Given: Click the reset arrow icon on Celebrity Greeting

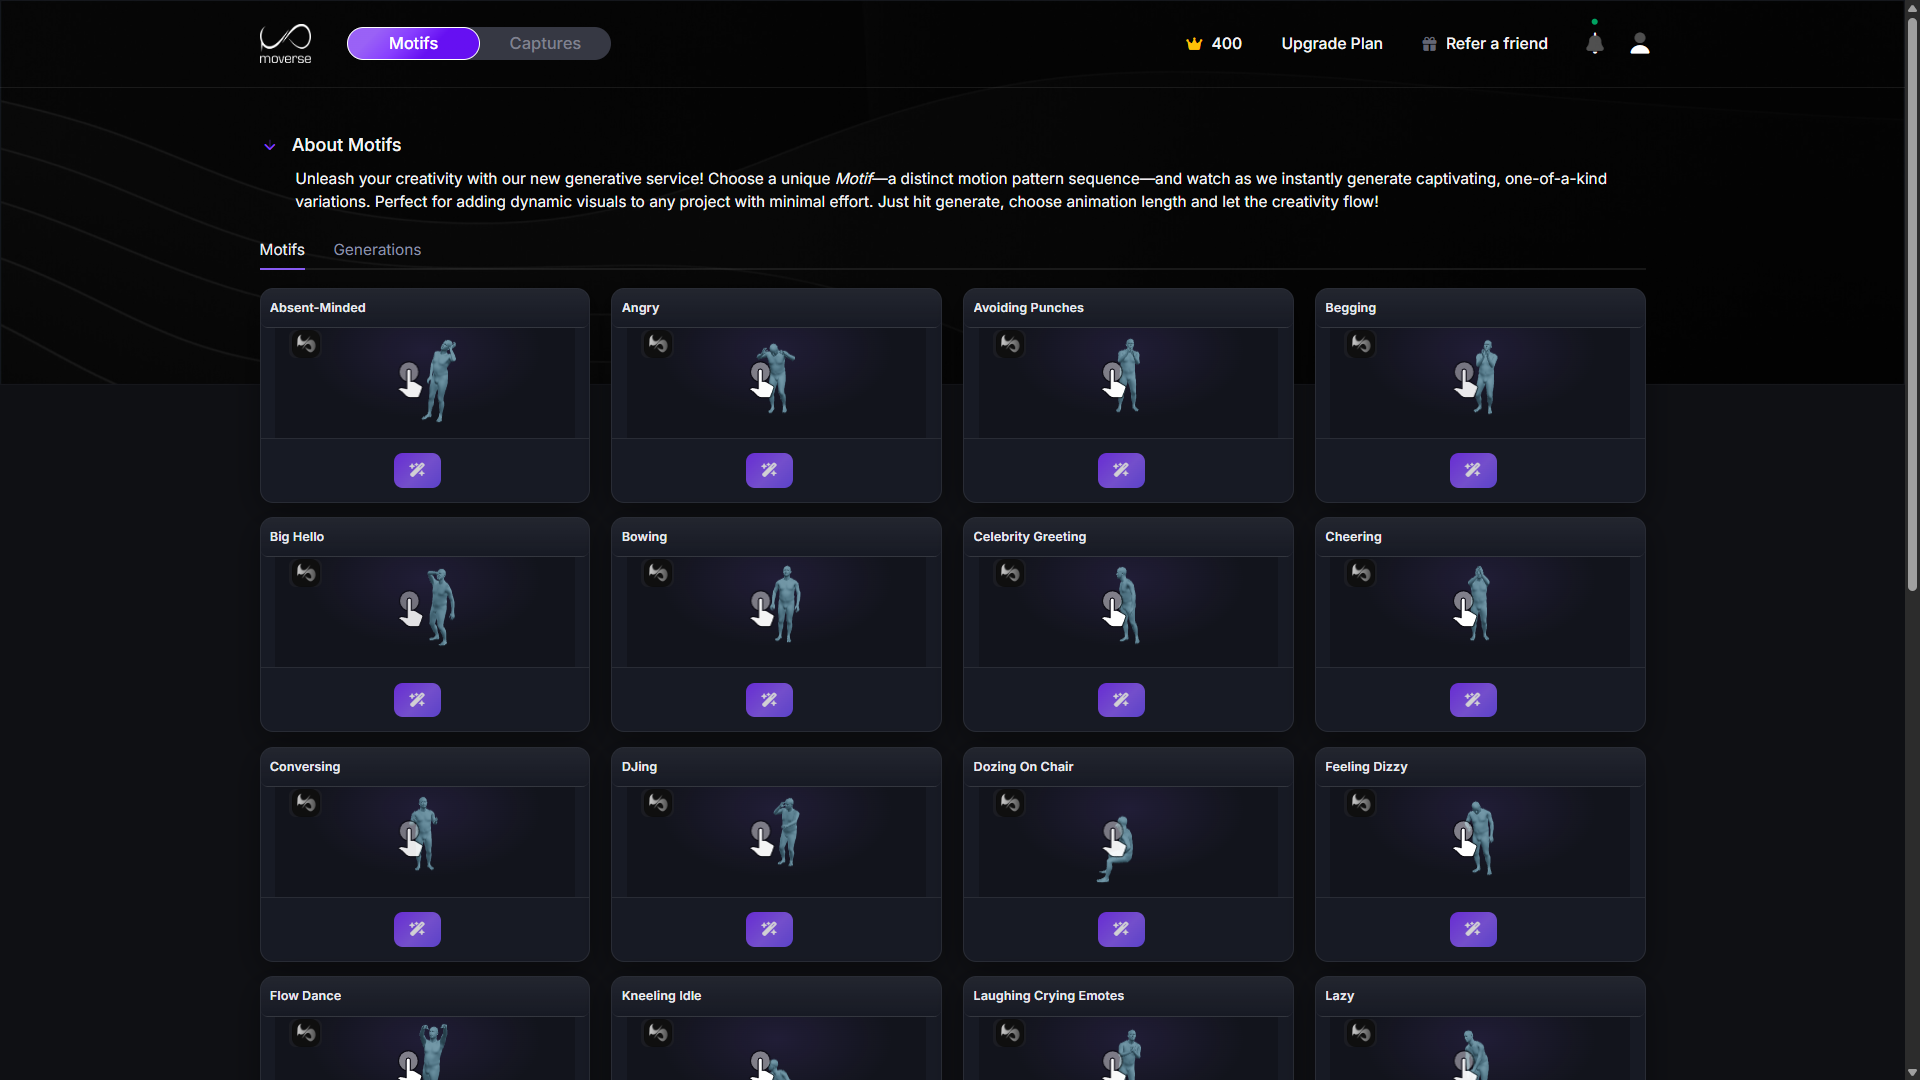Looking at the screenshot, I should pyautogui.click(x=1010, y=573).
